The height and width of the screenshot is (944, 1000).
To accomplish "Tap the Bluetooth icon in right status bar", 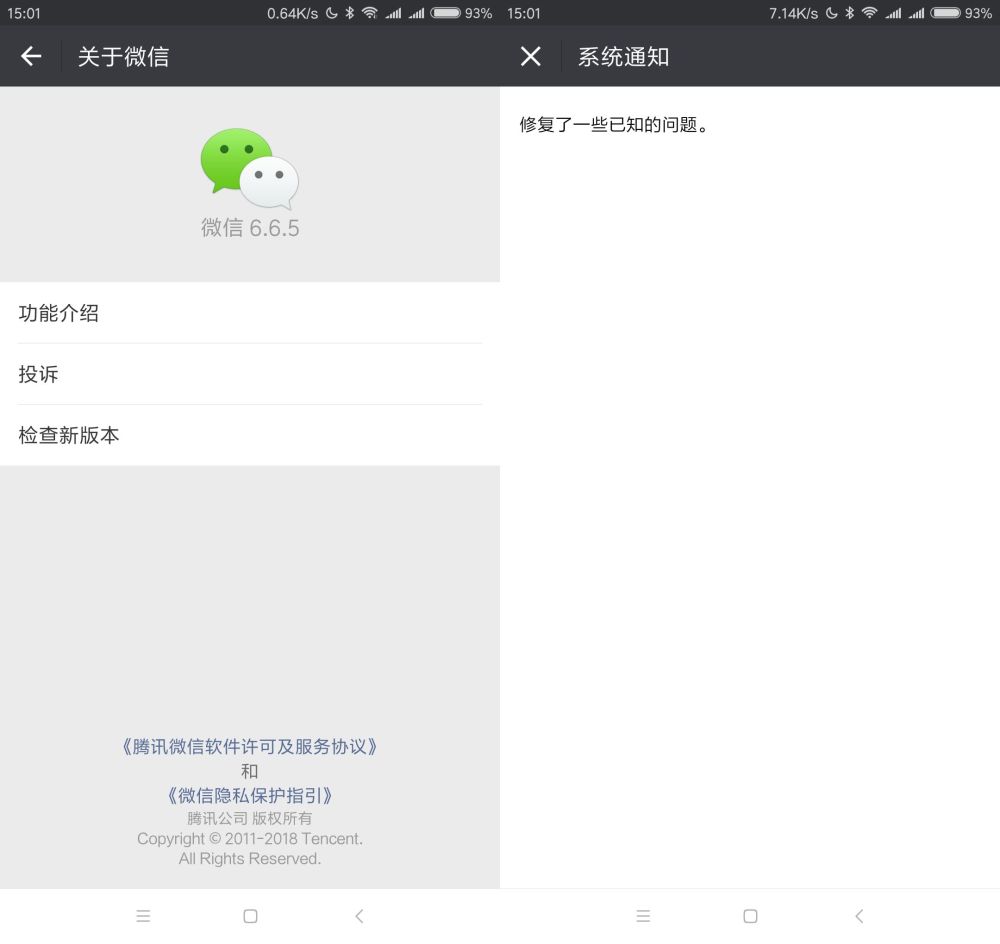I will [x=849, y=13].
